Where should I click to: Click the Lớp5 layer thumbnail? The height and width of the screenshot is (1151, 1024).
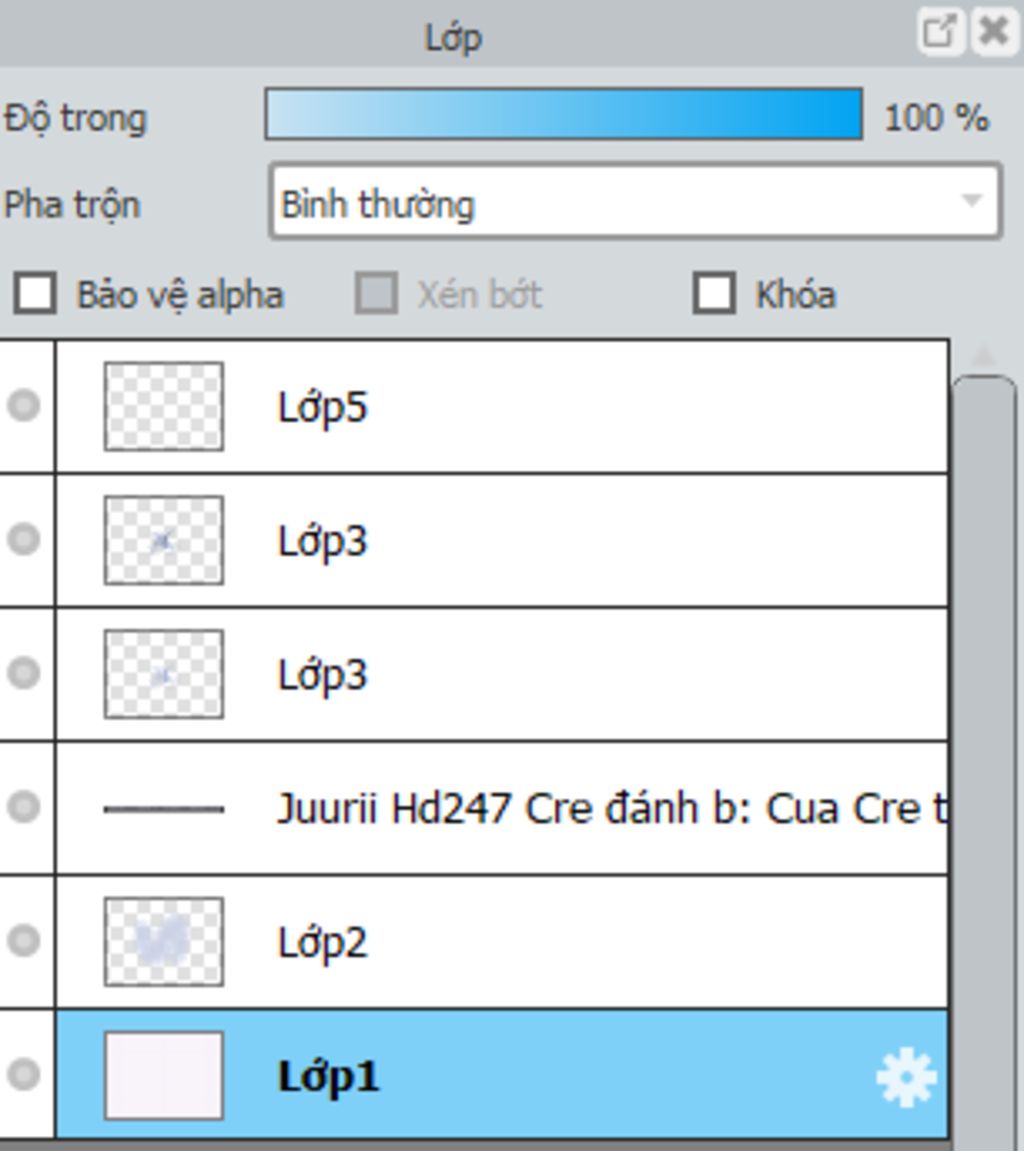[163, 406]
